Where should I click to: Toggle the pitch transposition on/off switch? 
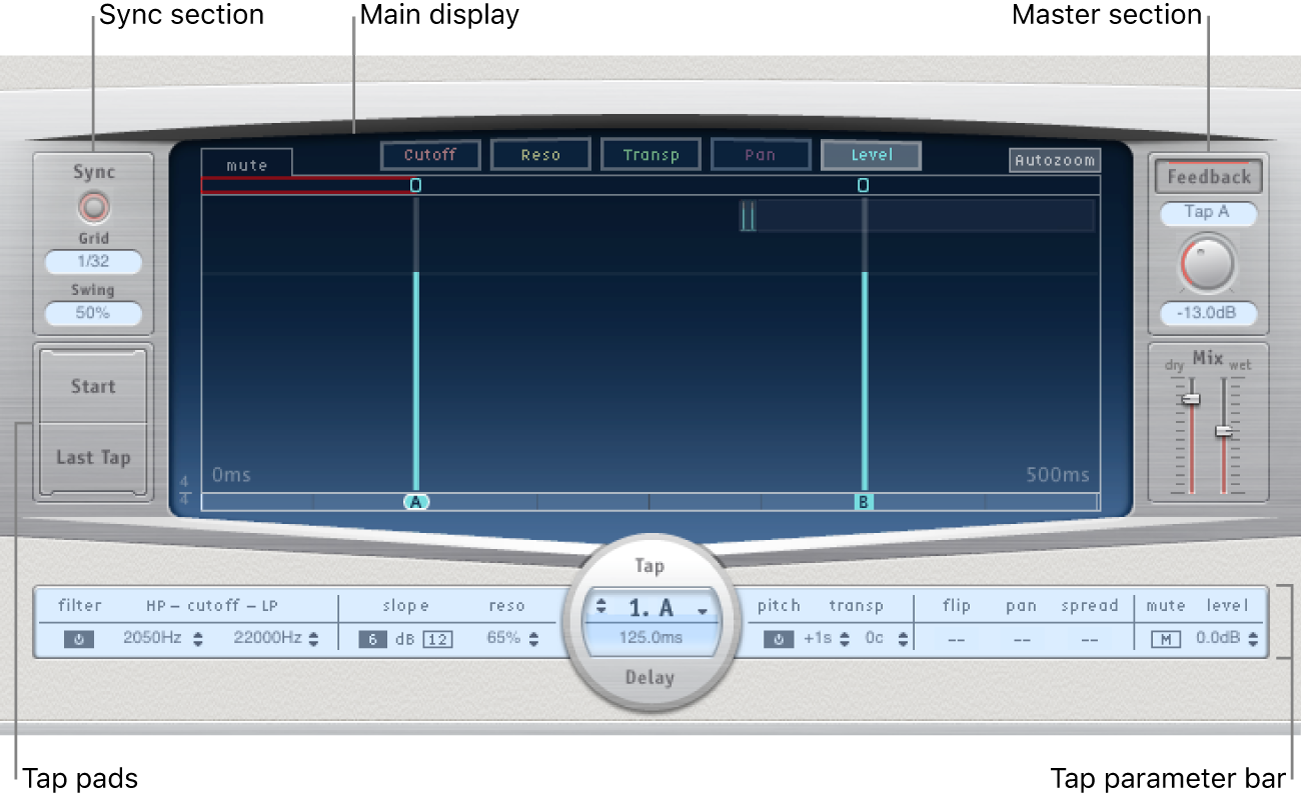click(778, 639)
